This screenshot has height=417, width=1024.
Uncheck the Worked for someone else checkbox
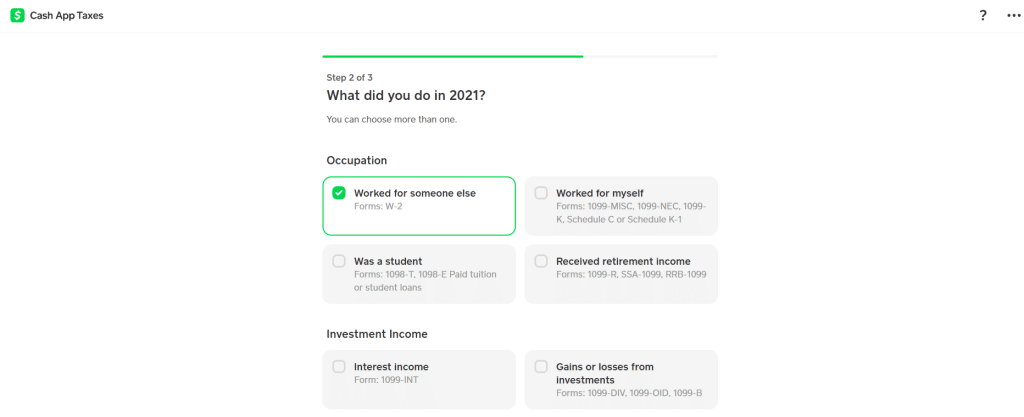[x=339, y=193]
